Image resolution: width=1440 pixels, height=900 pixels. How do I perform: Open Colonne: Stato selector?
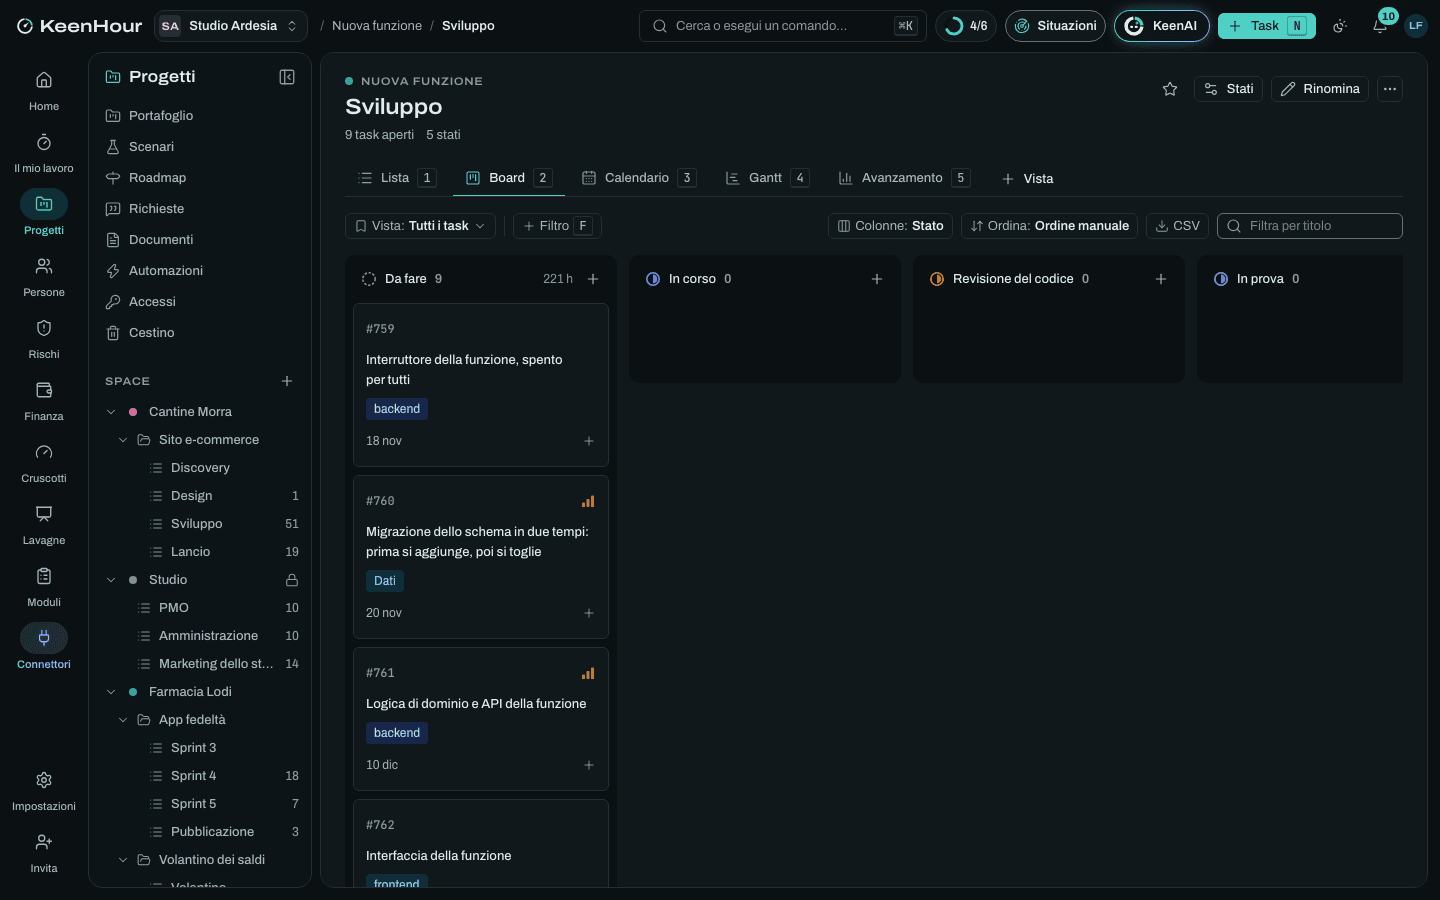(890, 226)
